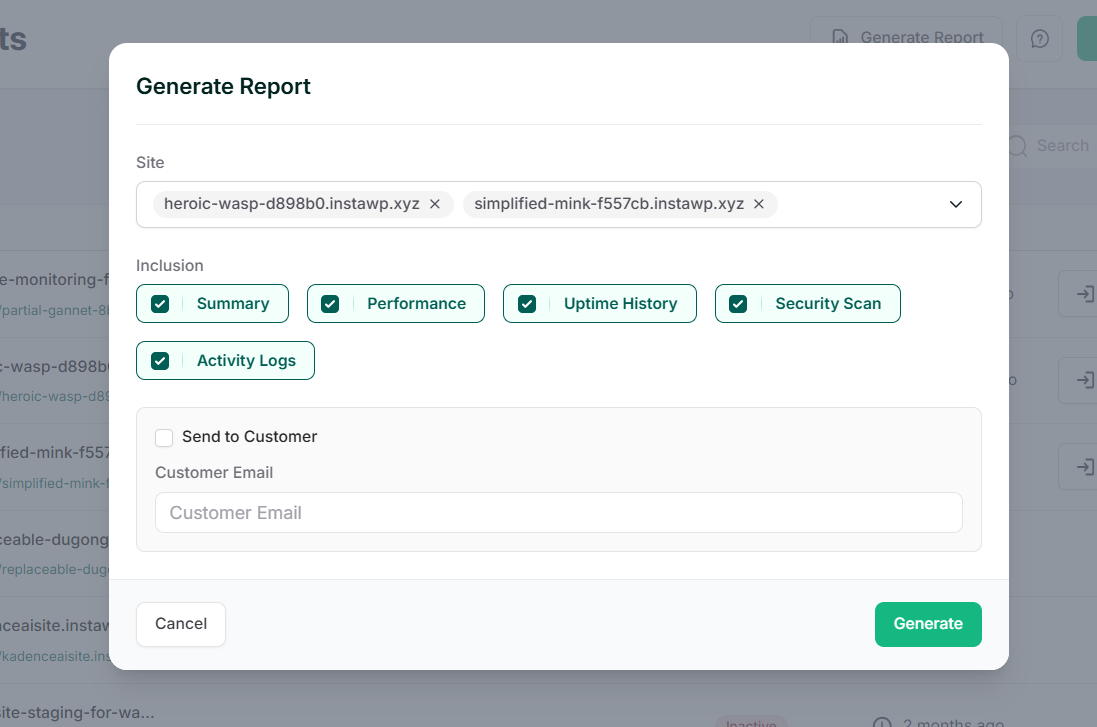The width and height of the screenshot is (1097, 727).
Task: Uncheck the Performance inclusion option
Action: (330, 304)
